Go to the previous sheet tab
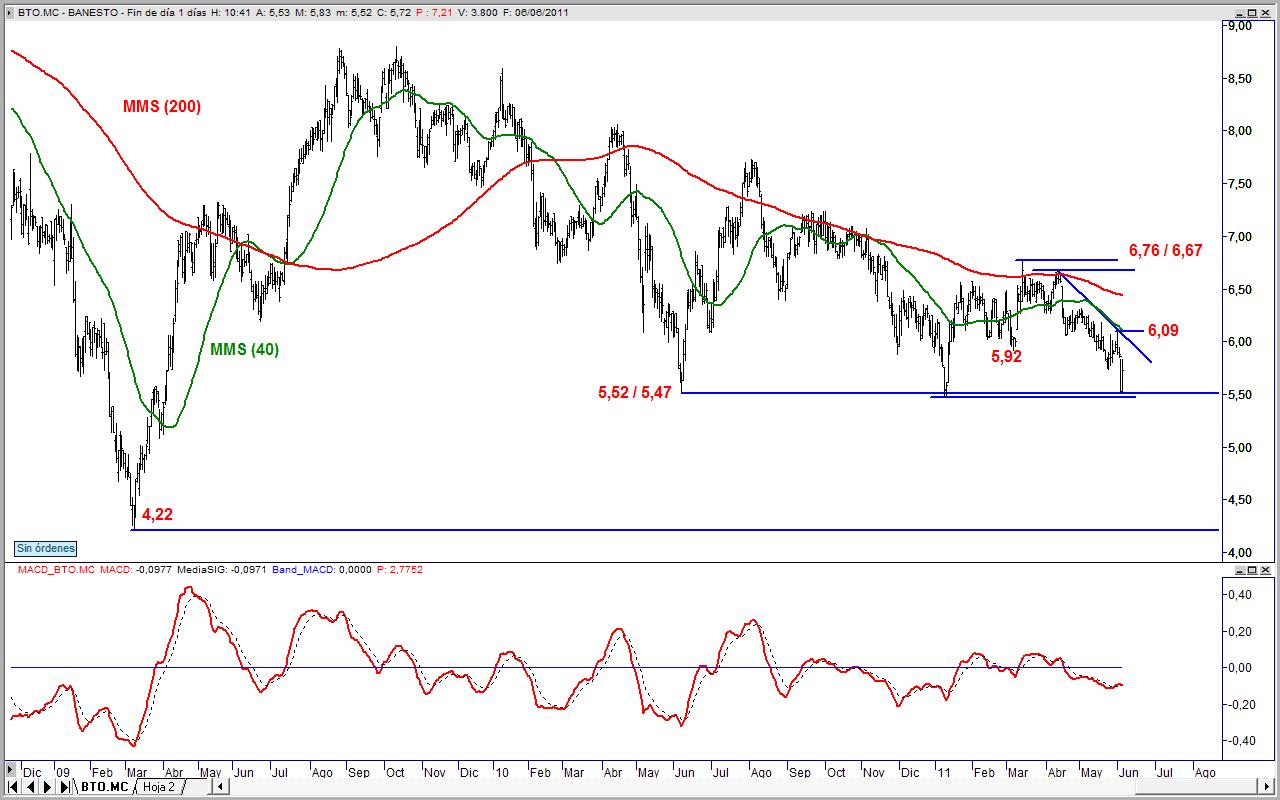Viewport: 1280px width, 800px height. 28,787
